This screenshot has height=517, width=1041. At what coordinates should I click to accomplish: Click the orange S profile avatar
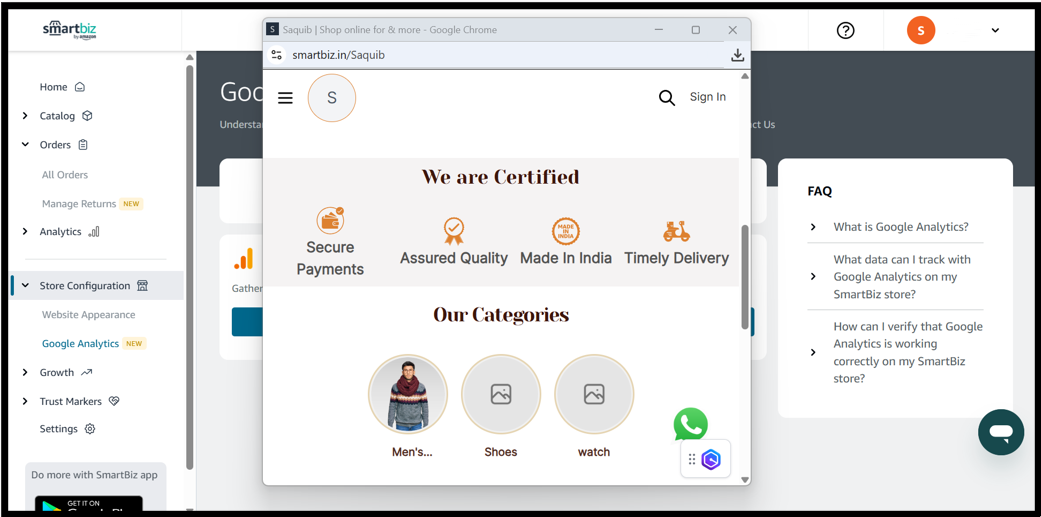(x=920, y=30)
